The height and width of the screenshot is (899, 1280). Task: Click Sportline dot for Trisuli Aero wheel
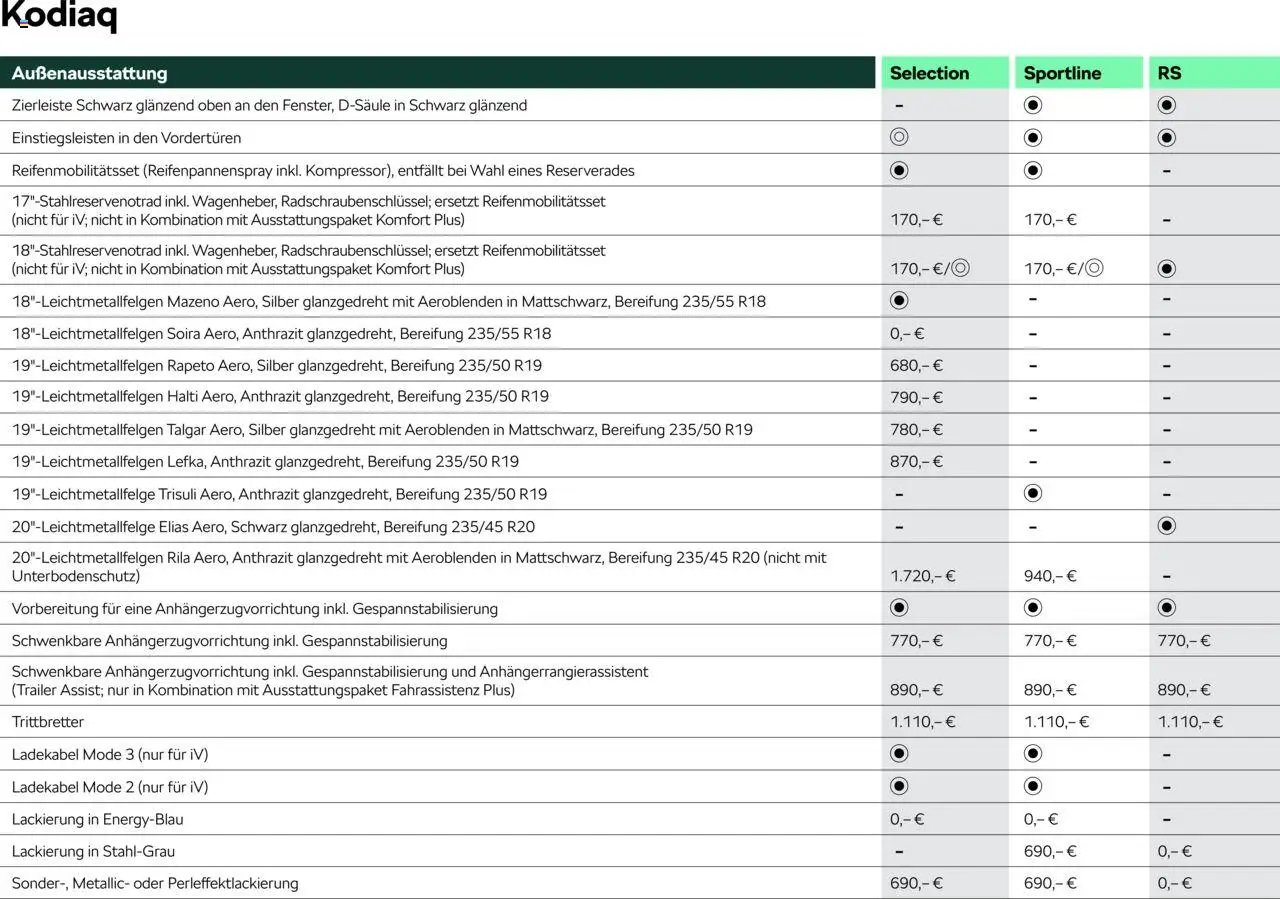tap(1033, 493)
